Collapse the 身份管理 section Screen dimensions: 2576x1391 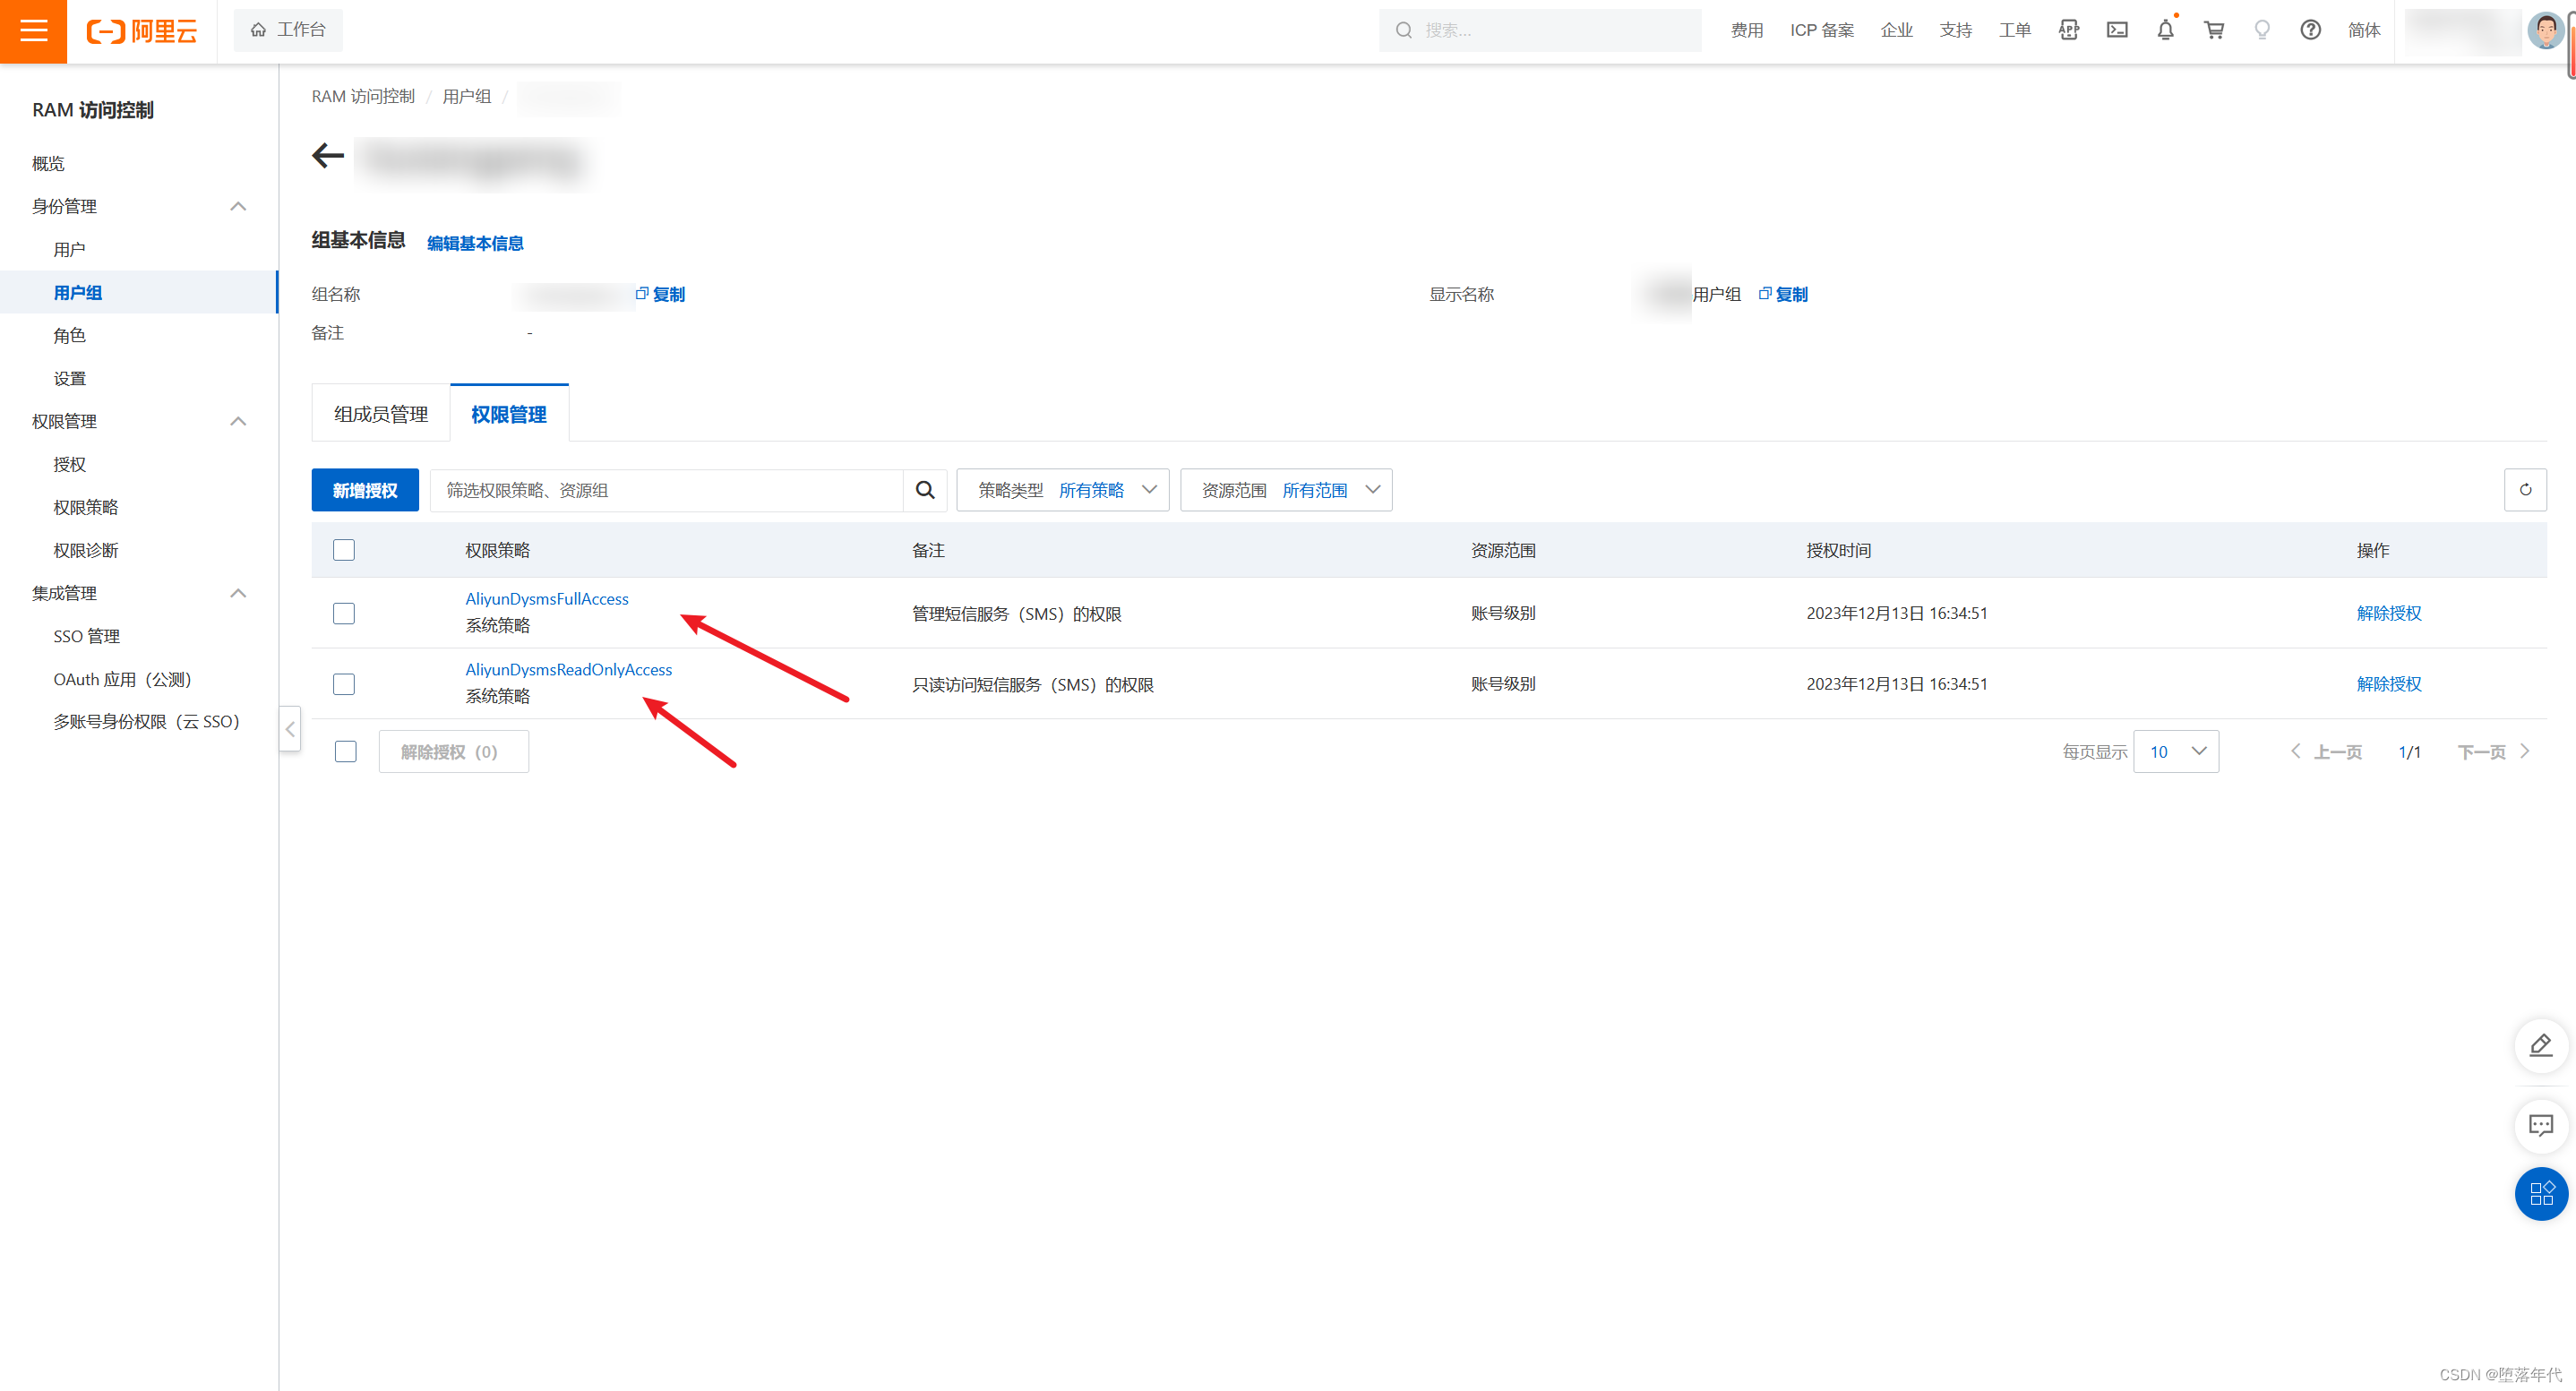(238, 206)
